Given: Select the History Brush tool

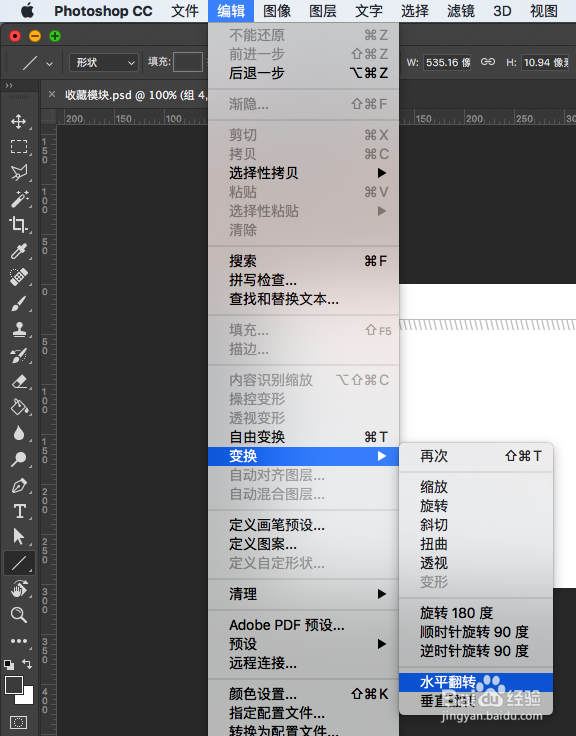Looking at the screenshot, I should (x=19, y=356).
